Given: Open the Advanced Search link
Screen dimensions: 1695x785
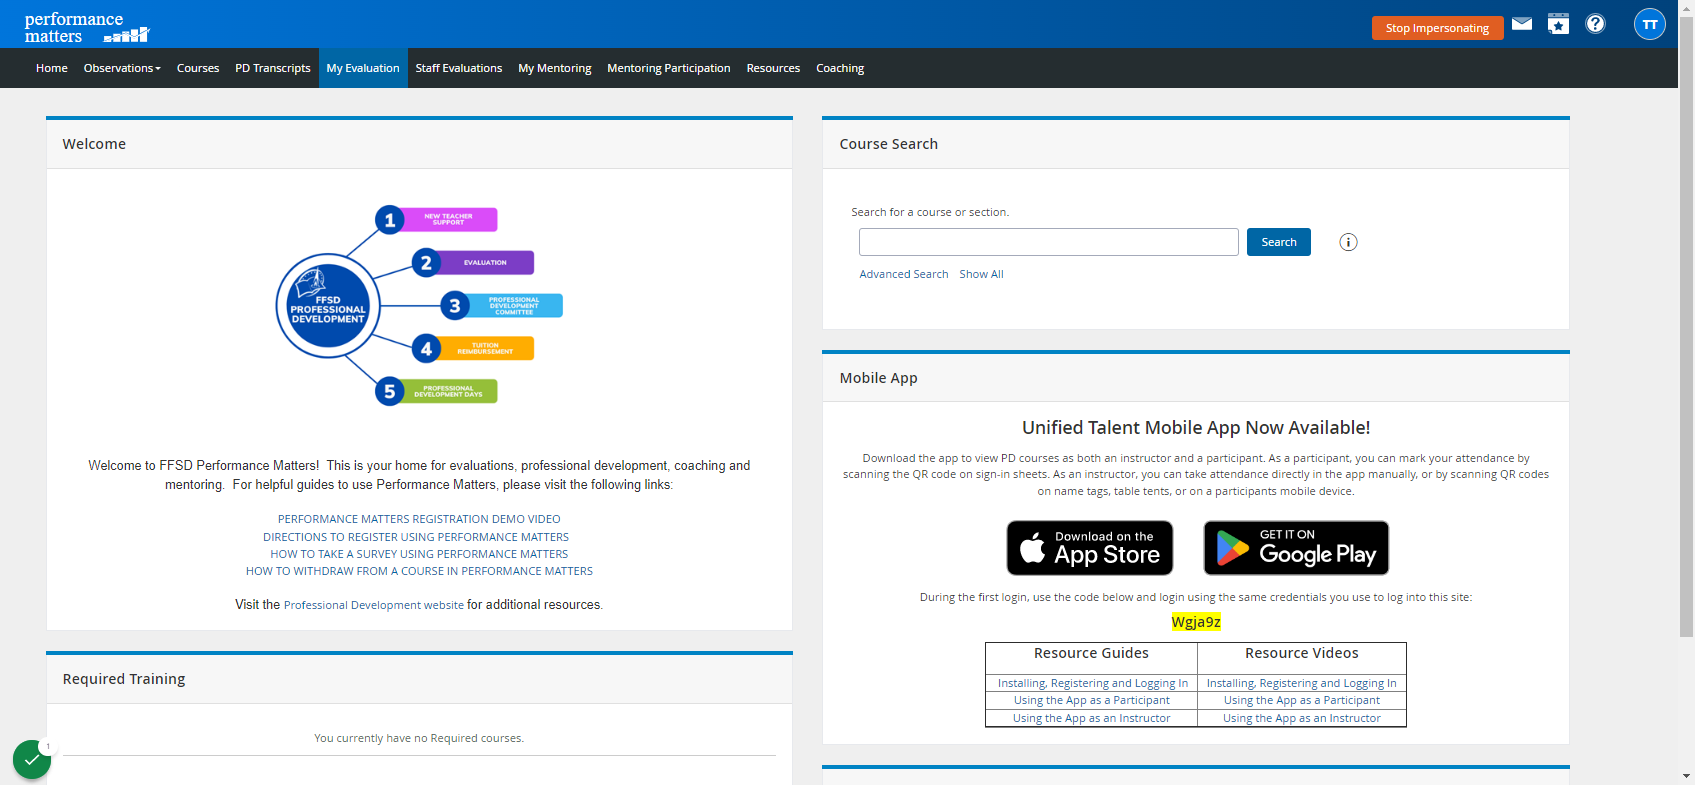Looking at the screenshot, I should click(x=904, y=274).
